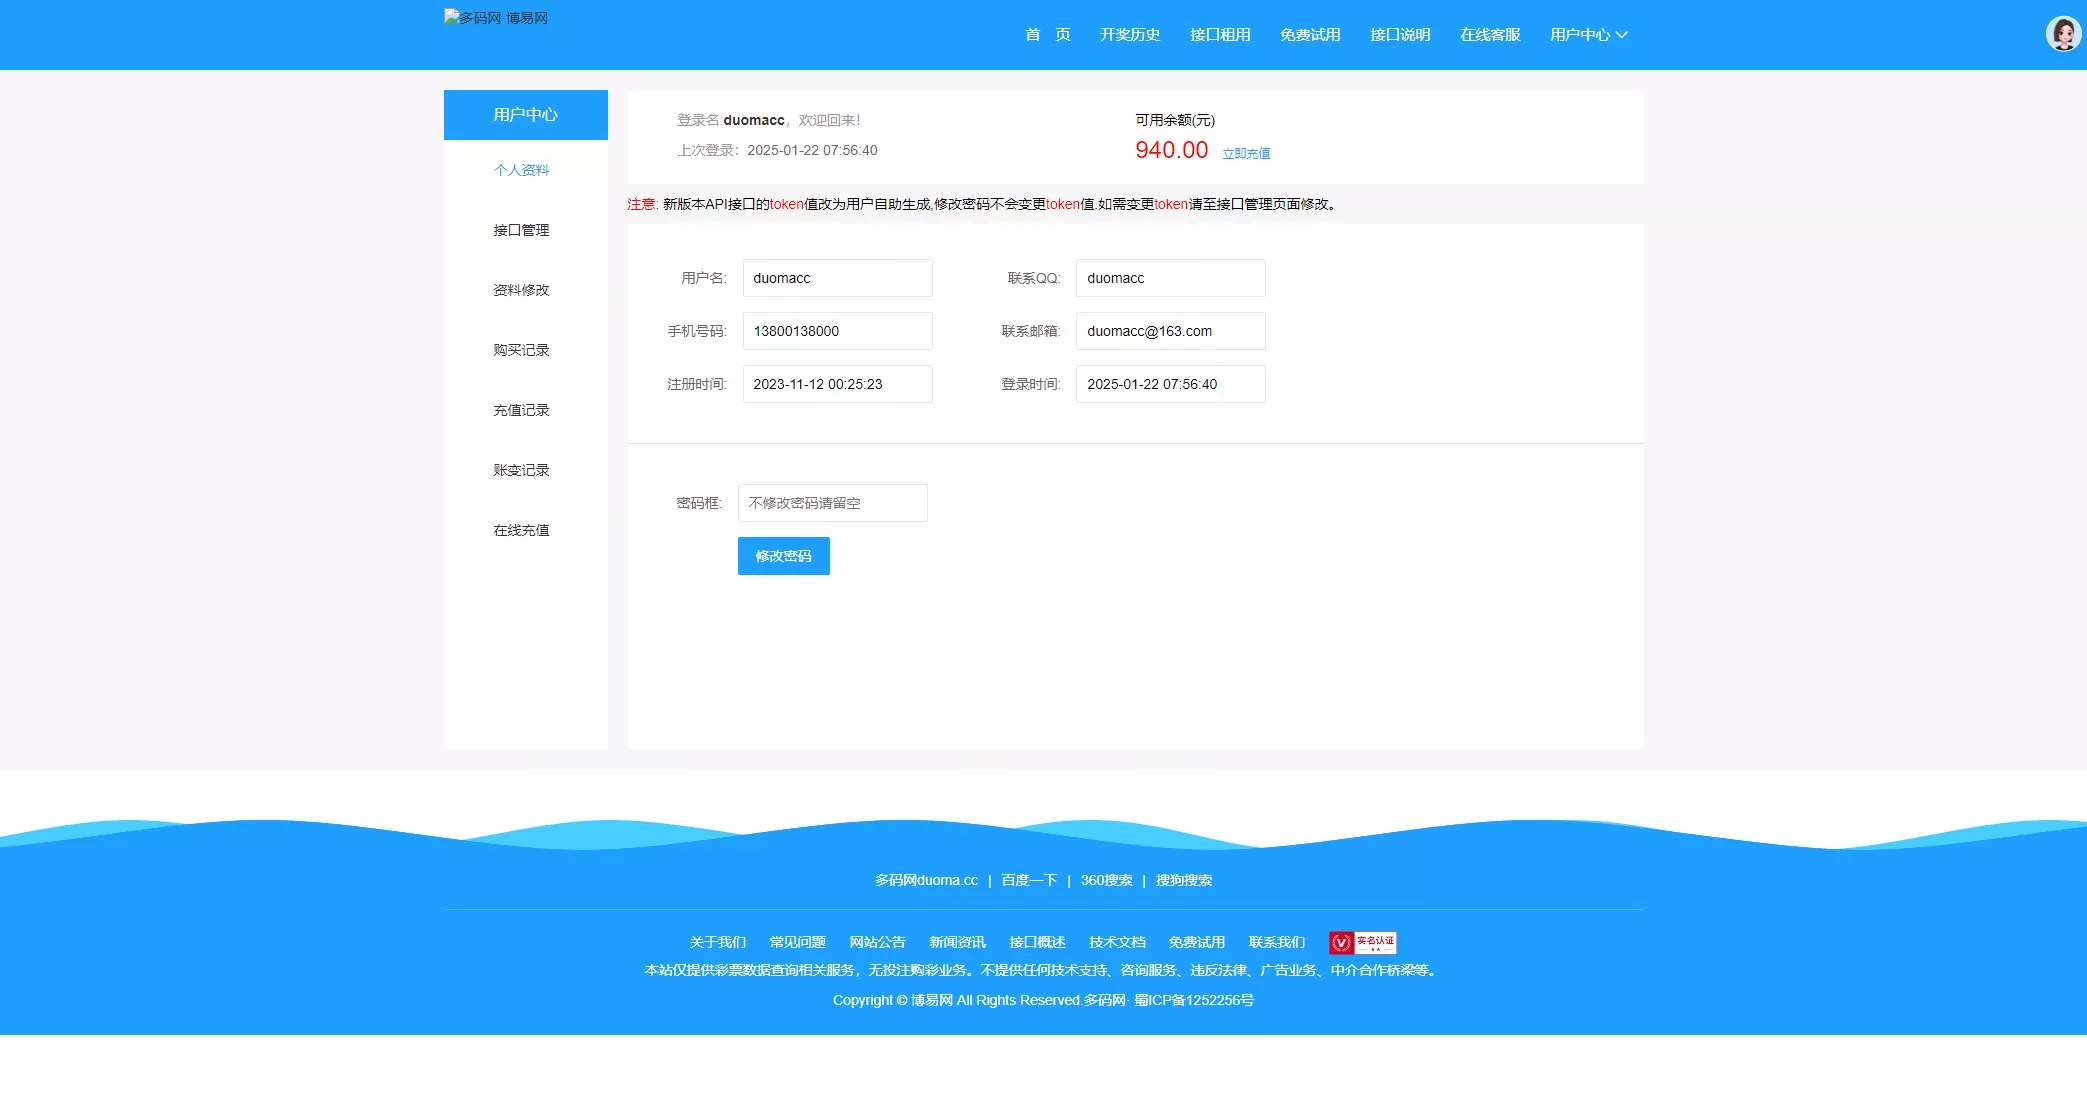Open the 用户中心 dropdown in navbar
Image resolution: width=2087 pixels, height=1120 pixels.
tap(1586, 34)
